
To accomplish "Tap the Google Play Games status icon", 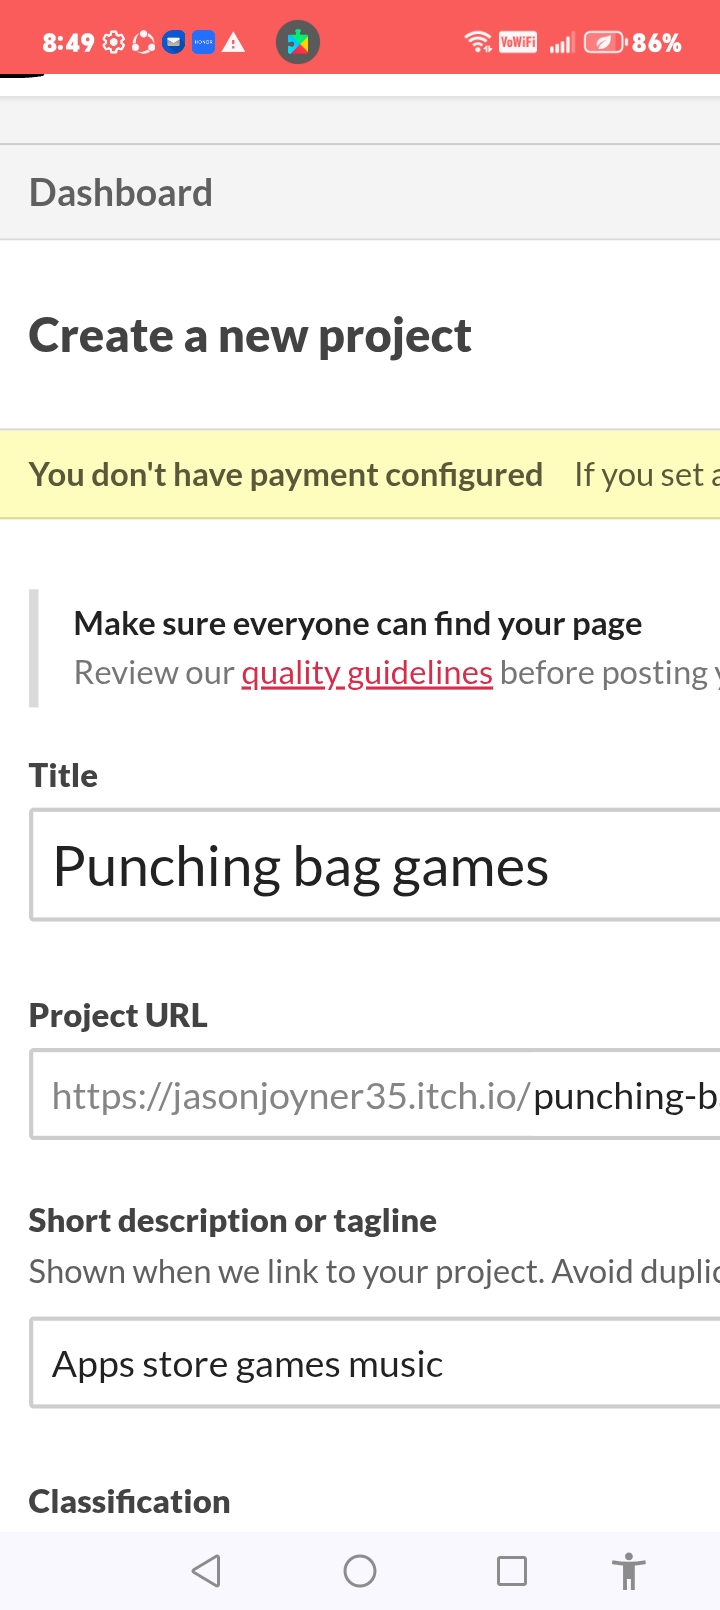I will [x=298, y=43].
